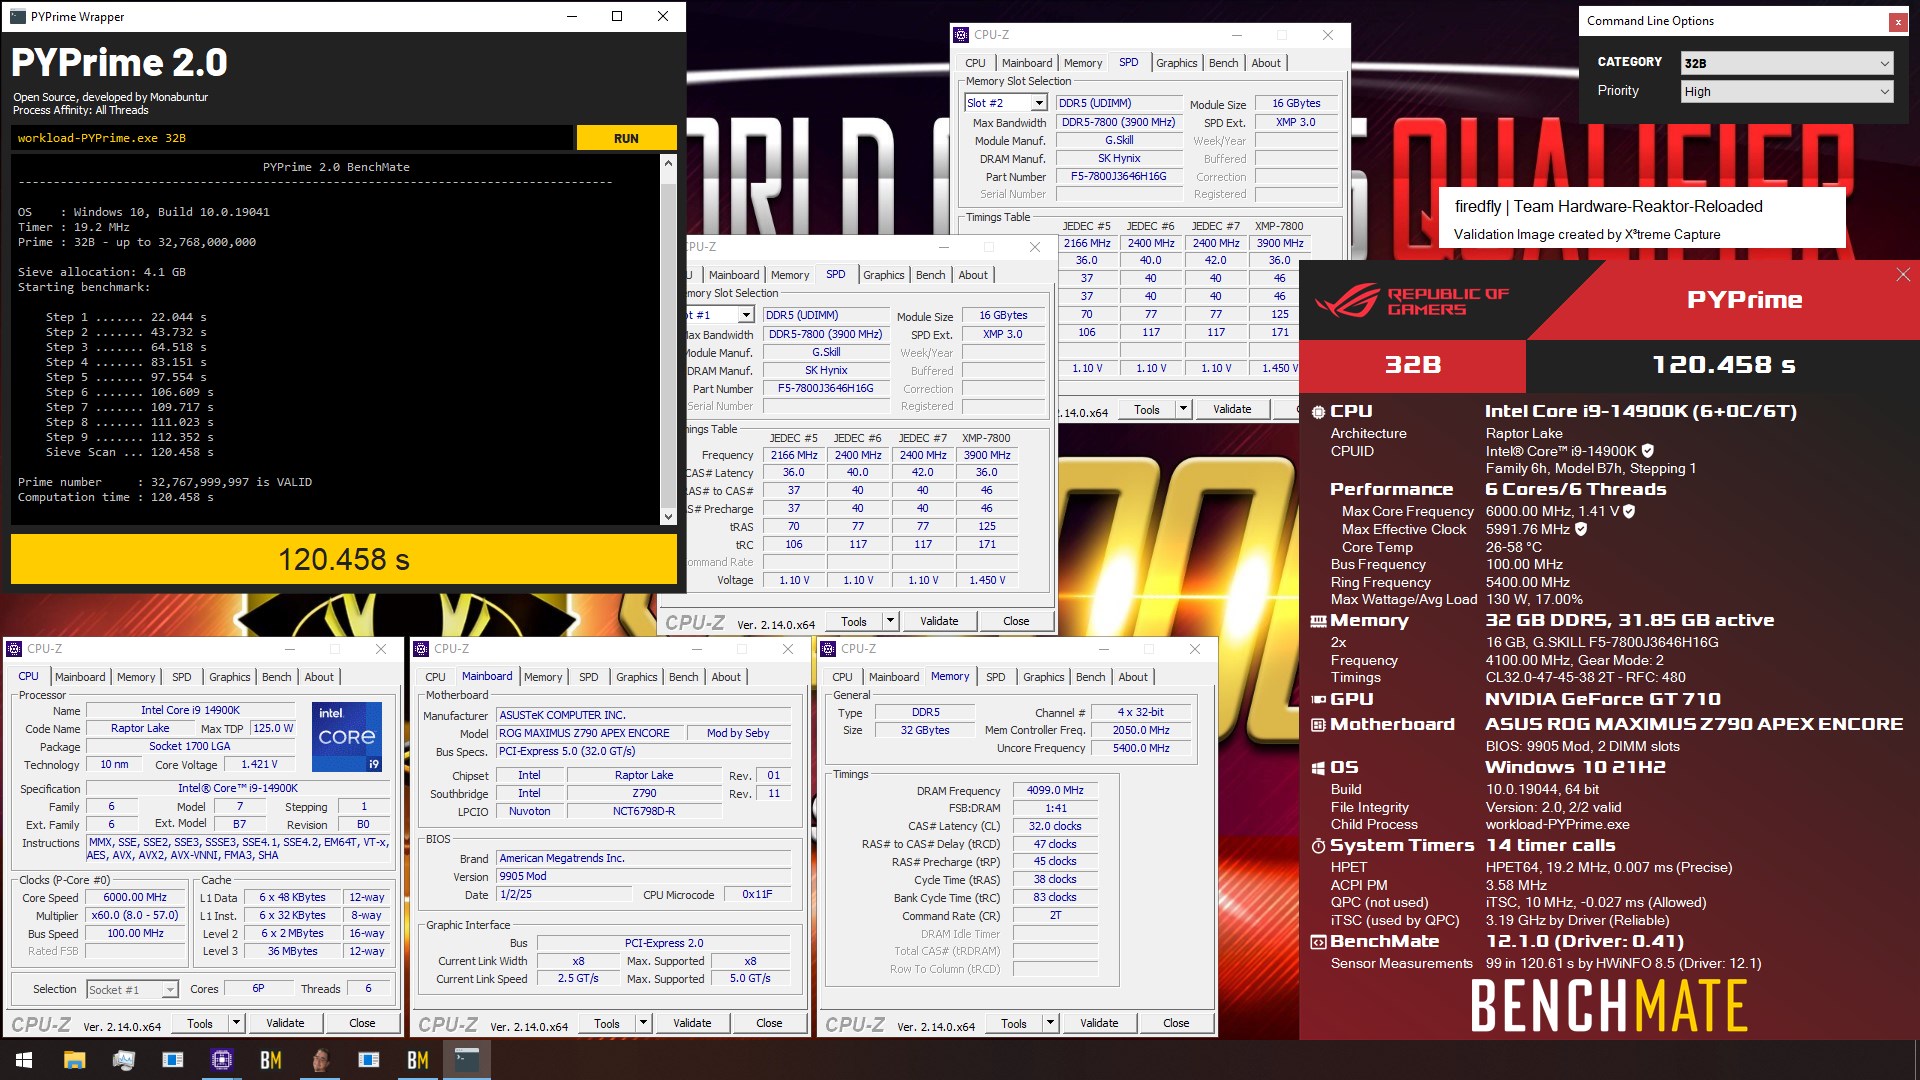The image size is (1920, 1080).
Task: Click the scroll-down arrow in PYPrime output
Action: pyautogui.click(x=668, y=516)
